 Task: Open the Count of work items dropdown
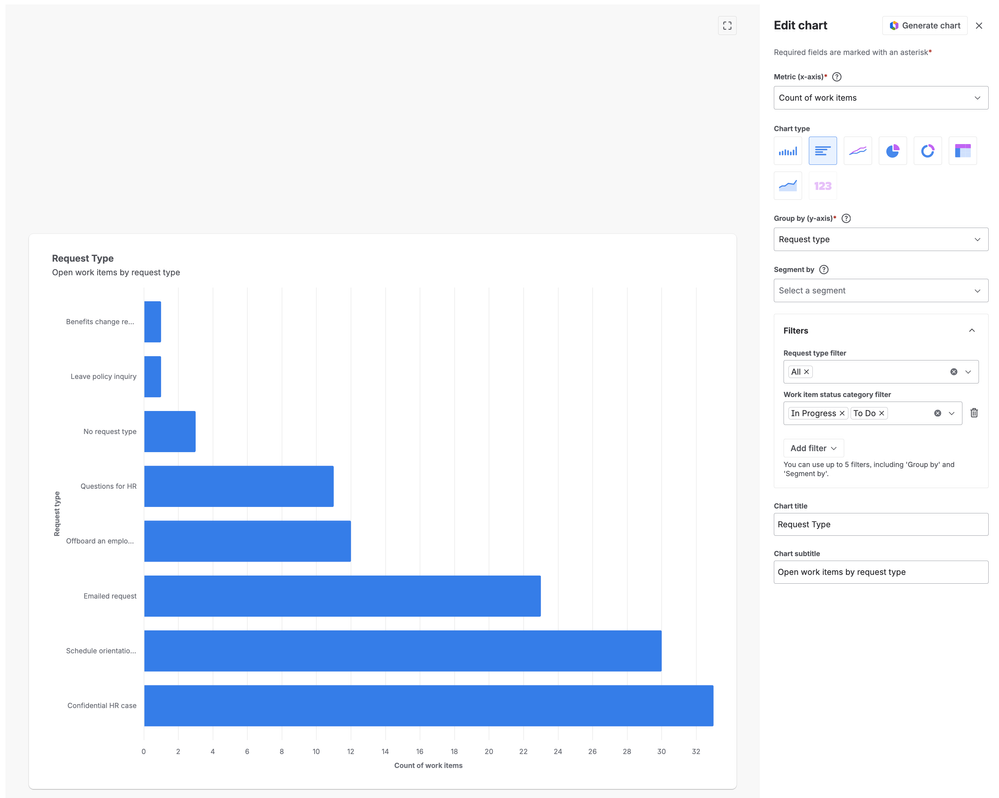[881, 98]
